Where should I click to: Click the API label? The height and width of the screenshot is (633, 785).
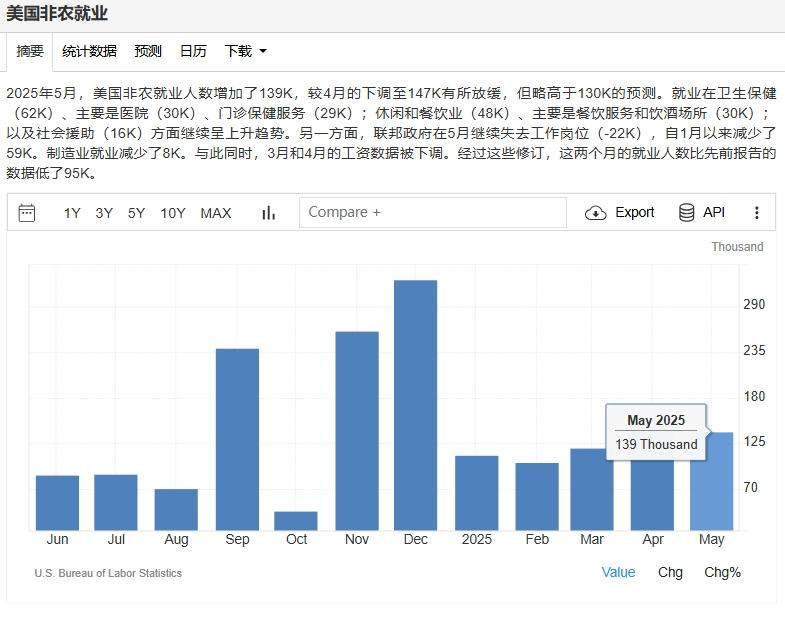click(x=713, y=212)
